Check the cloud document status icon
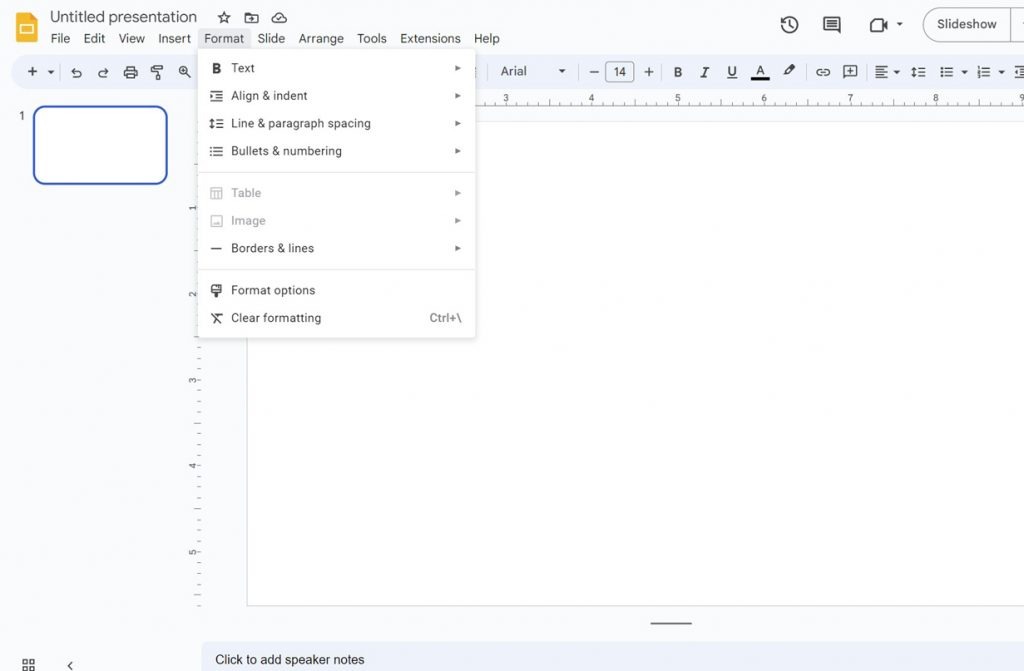Image resolution: width=1024 pixels, height=671 pixels. [279, 18]
